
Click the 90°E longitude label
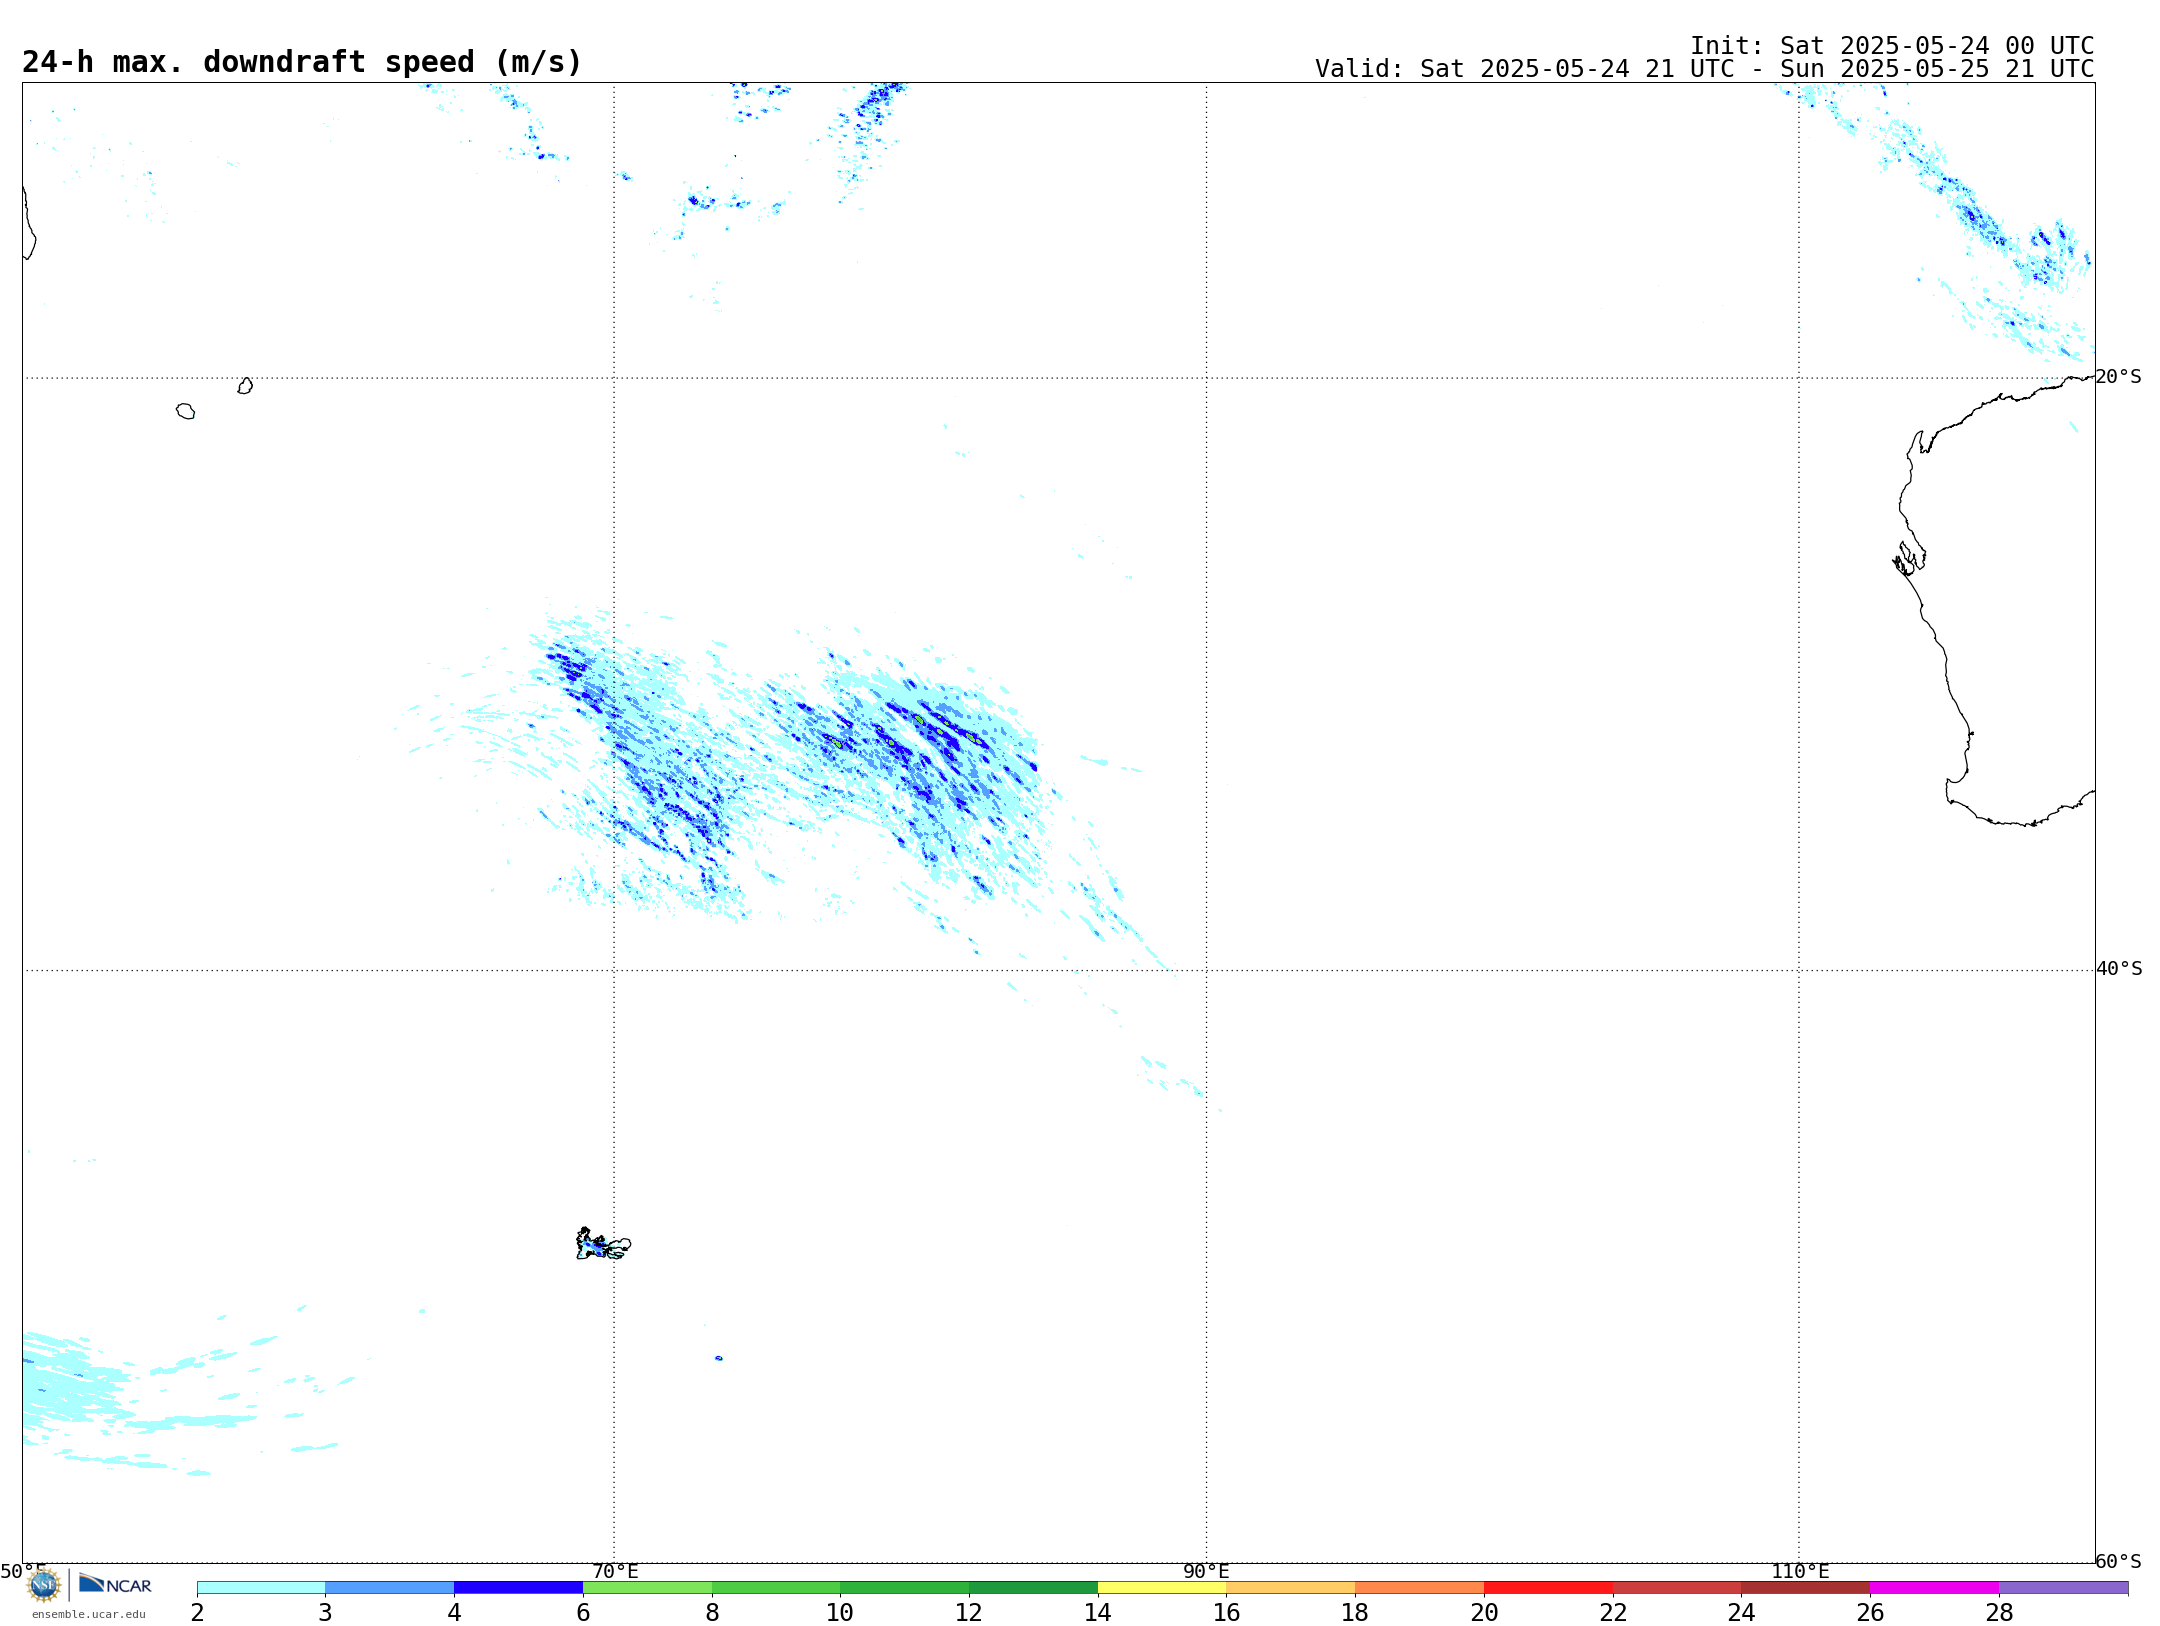point(1206,1572)
